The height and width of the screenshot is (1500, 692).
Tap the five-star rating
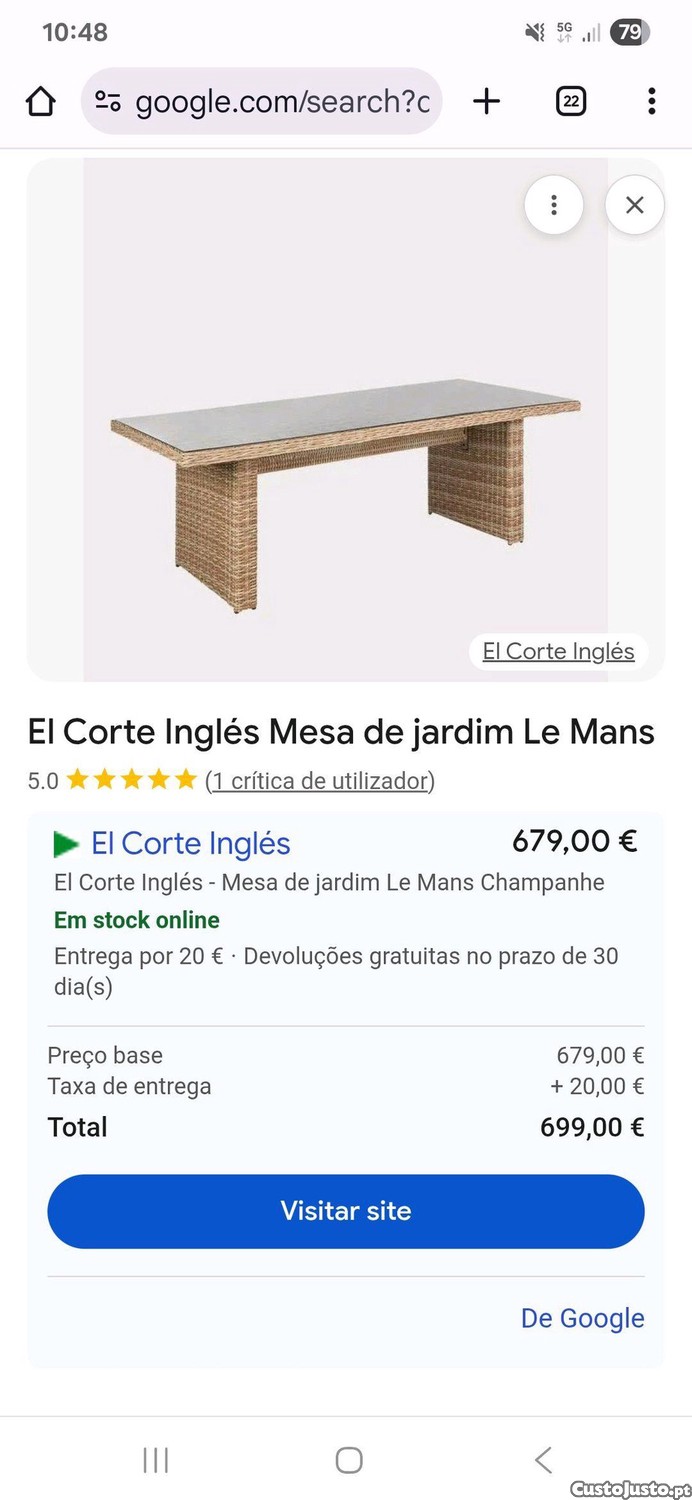point(131,780)
